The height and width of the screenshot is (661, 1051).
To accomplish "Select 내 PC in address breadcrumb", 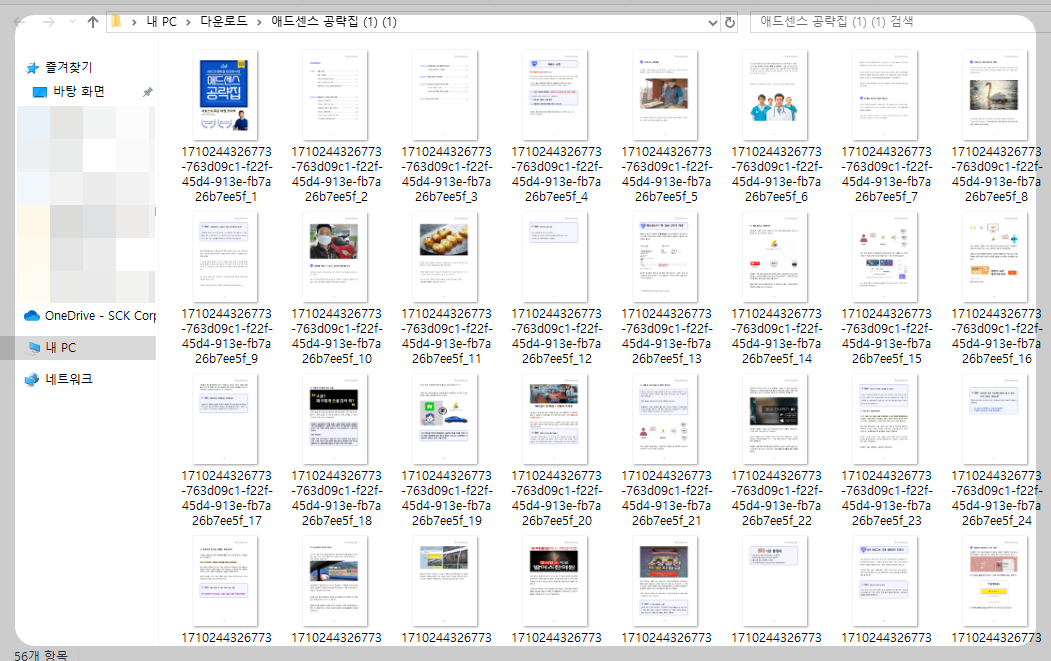I will 162,21.
